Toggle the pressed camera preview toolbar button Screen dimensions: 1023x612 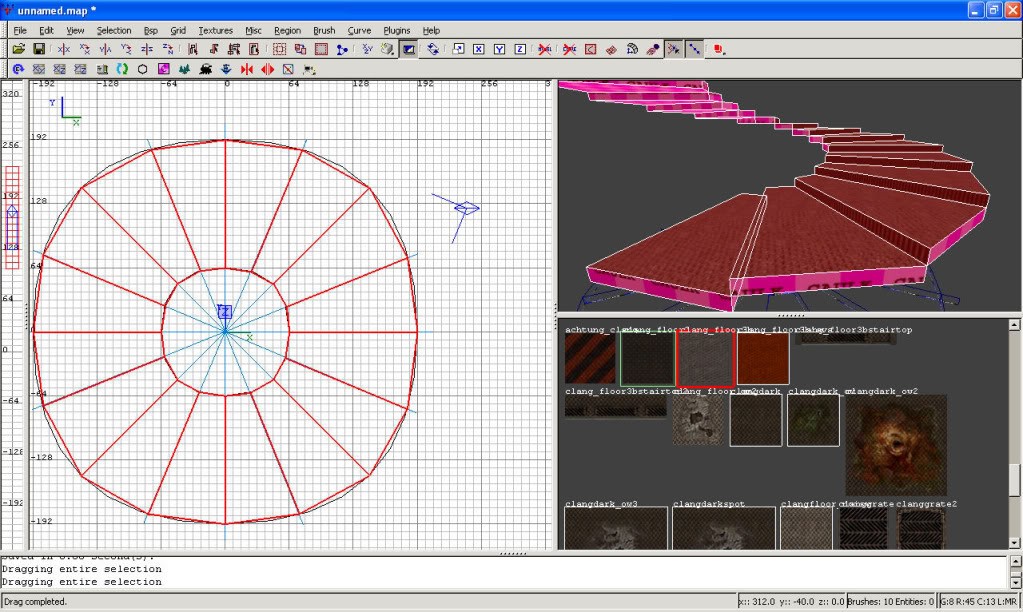coord(409,49)
